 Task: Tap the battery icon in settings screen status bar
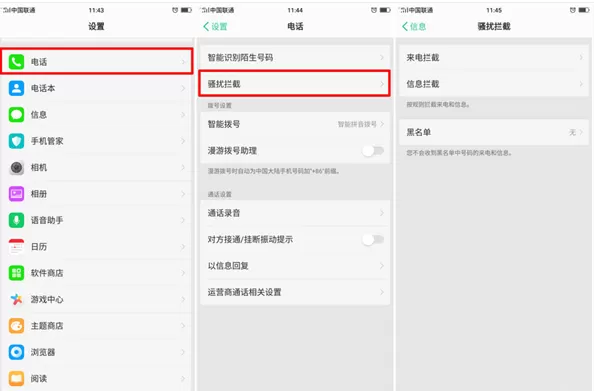coord(186,10)
